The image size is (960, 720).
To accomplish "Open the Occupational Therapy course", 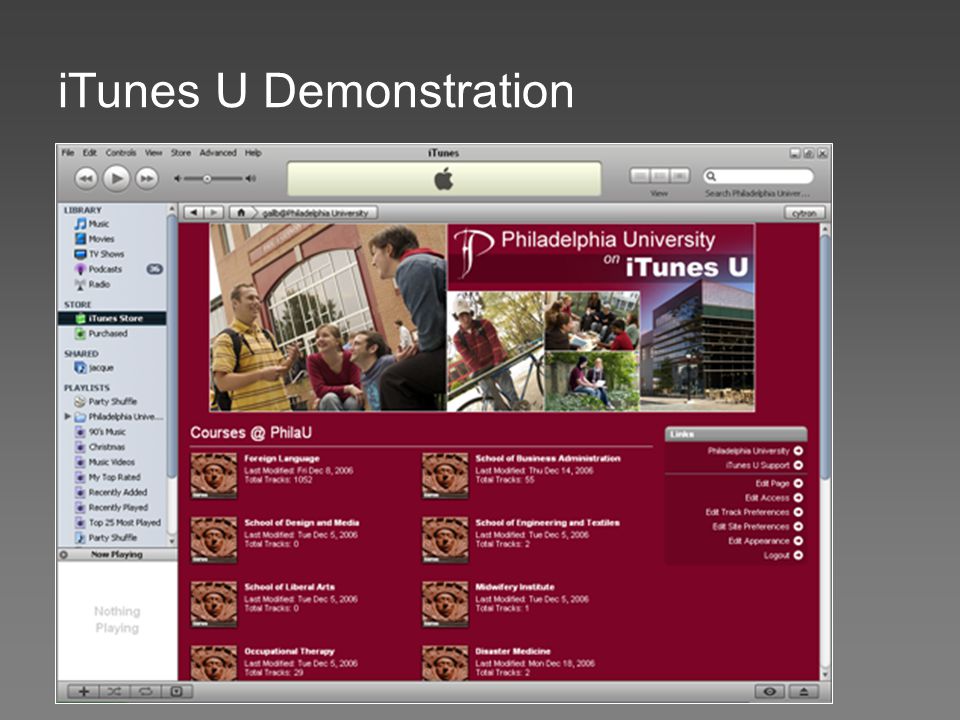I will 290,651.
